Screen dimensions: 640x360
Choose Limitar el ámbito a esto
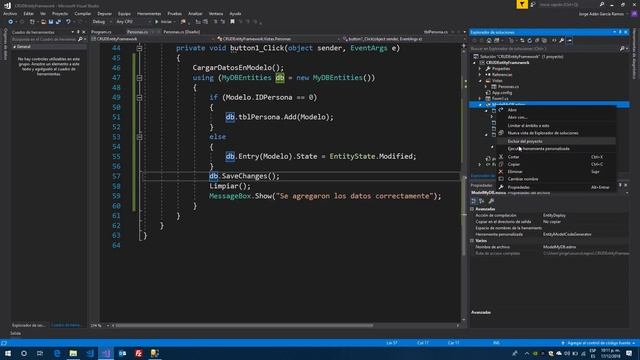coord(556,126)
